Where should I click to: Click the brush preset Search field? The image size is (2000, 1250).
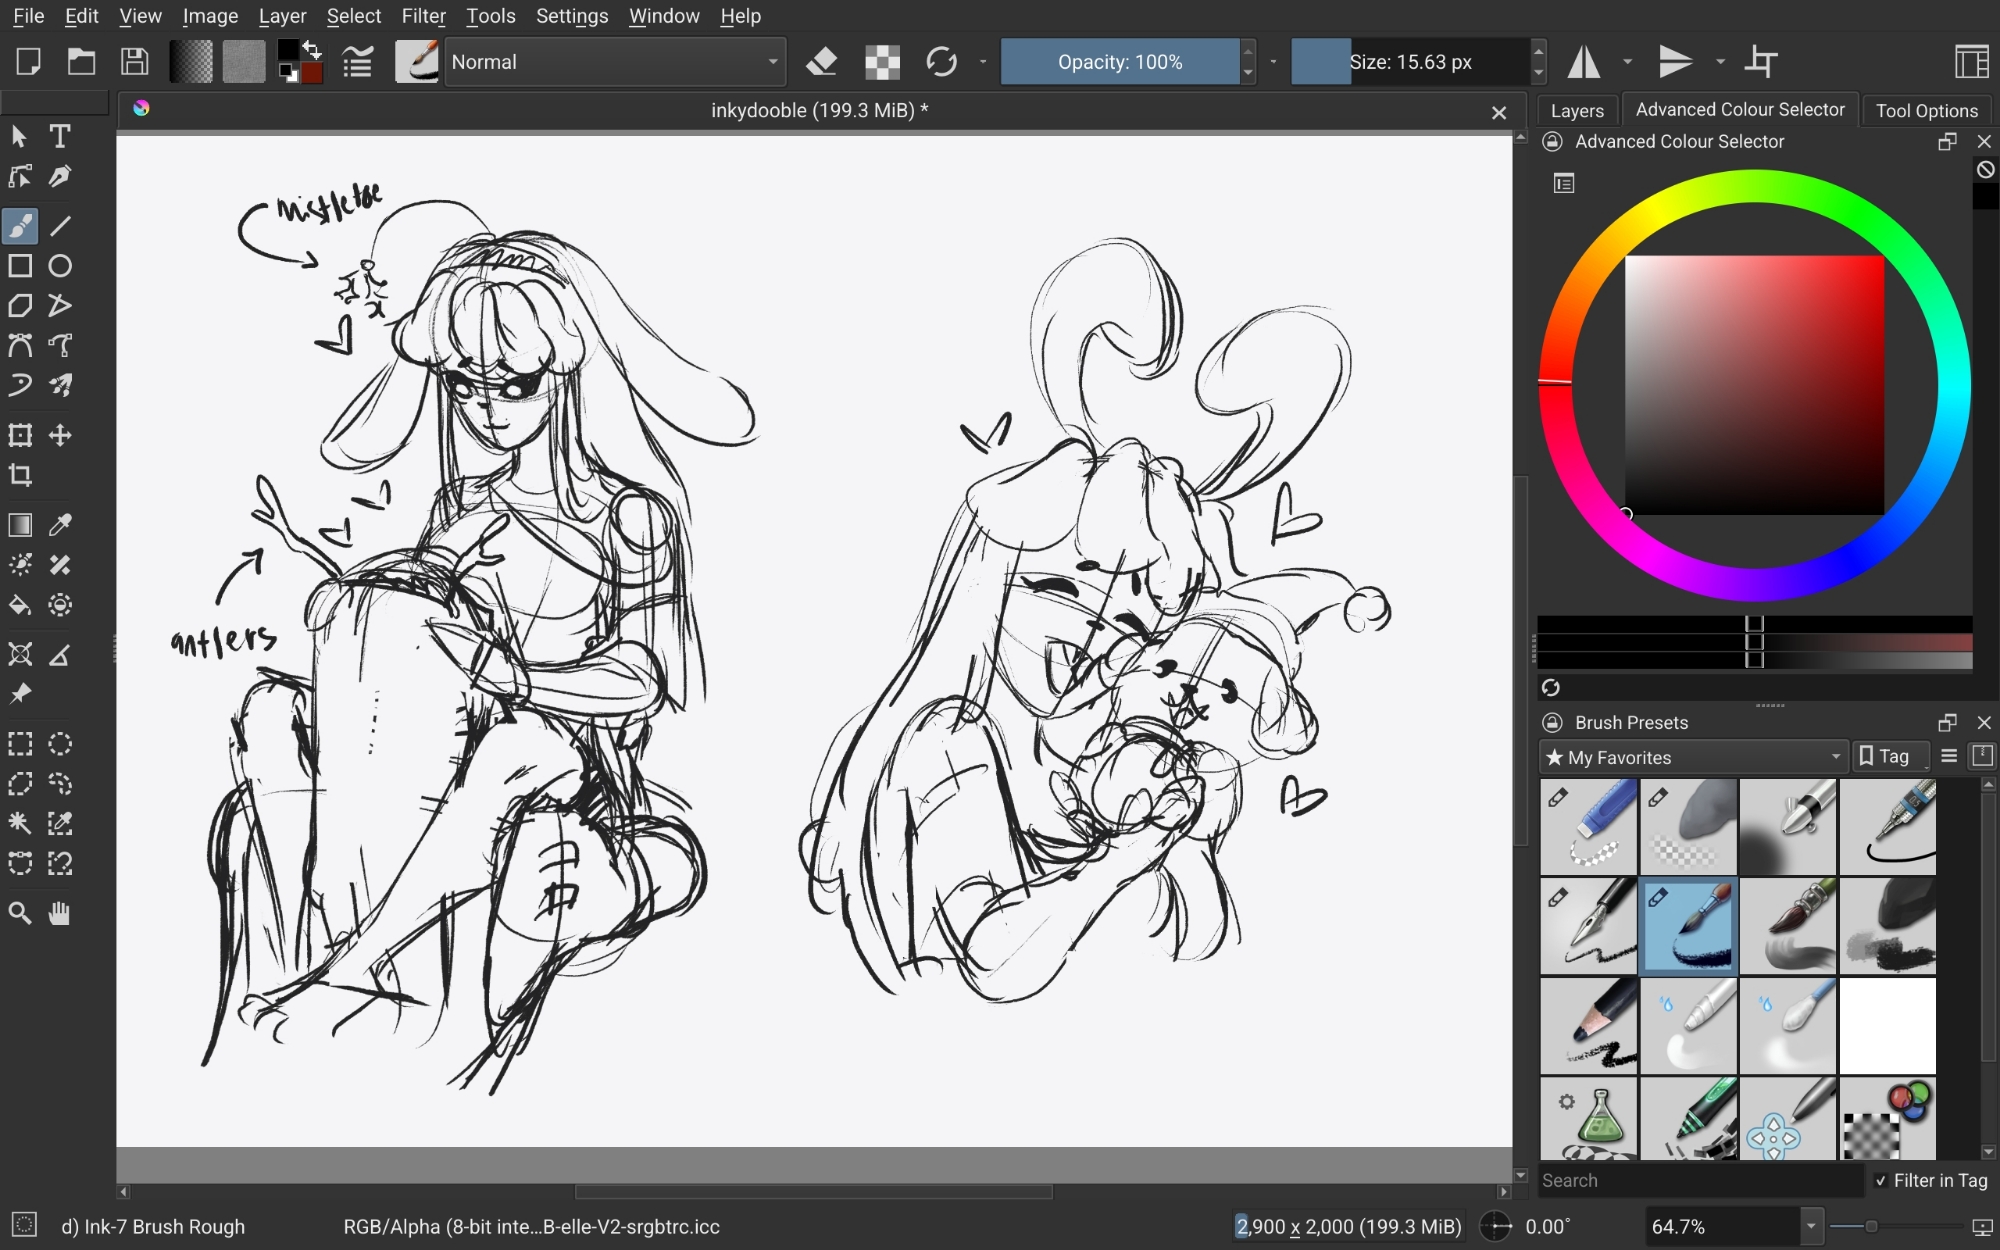[x=1700, y=1181]
